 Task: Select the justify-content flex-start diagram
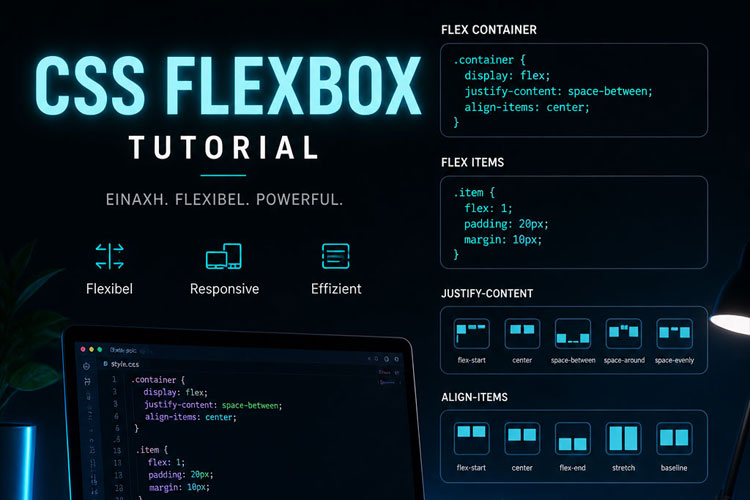coord(472,333)
